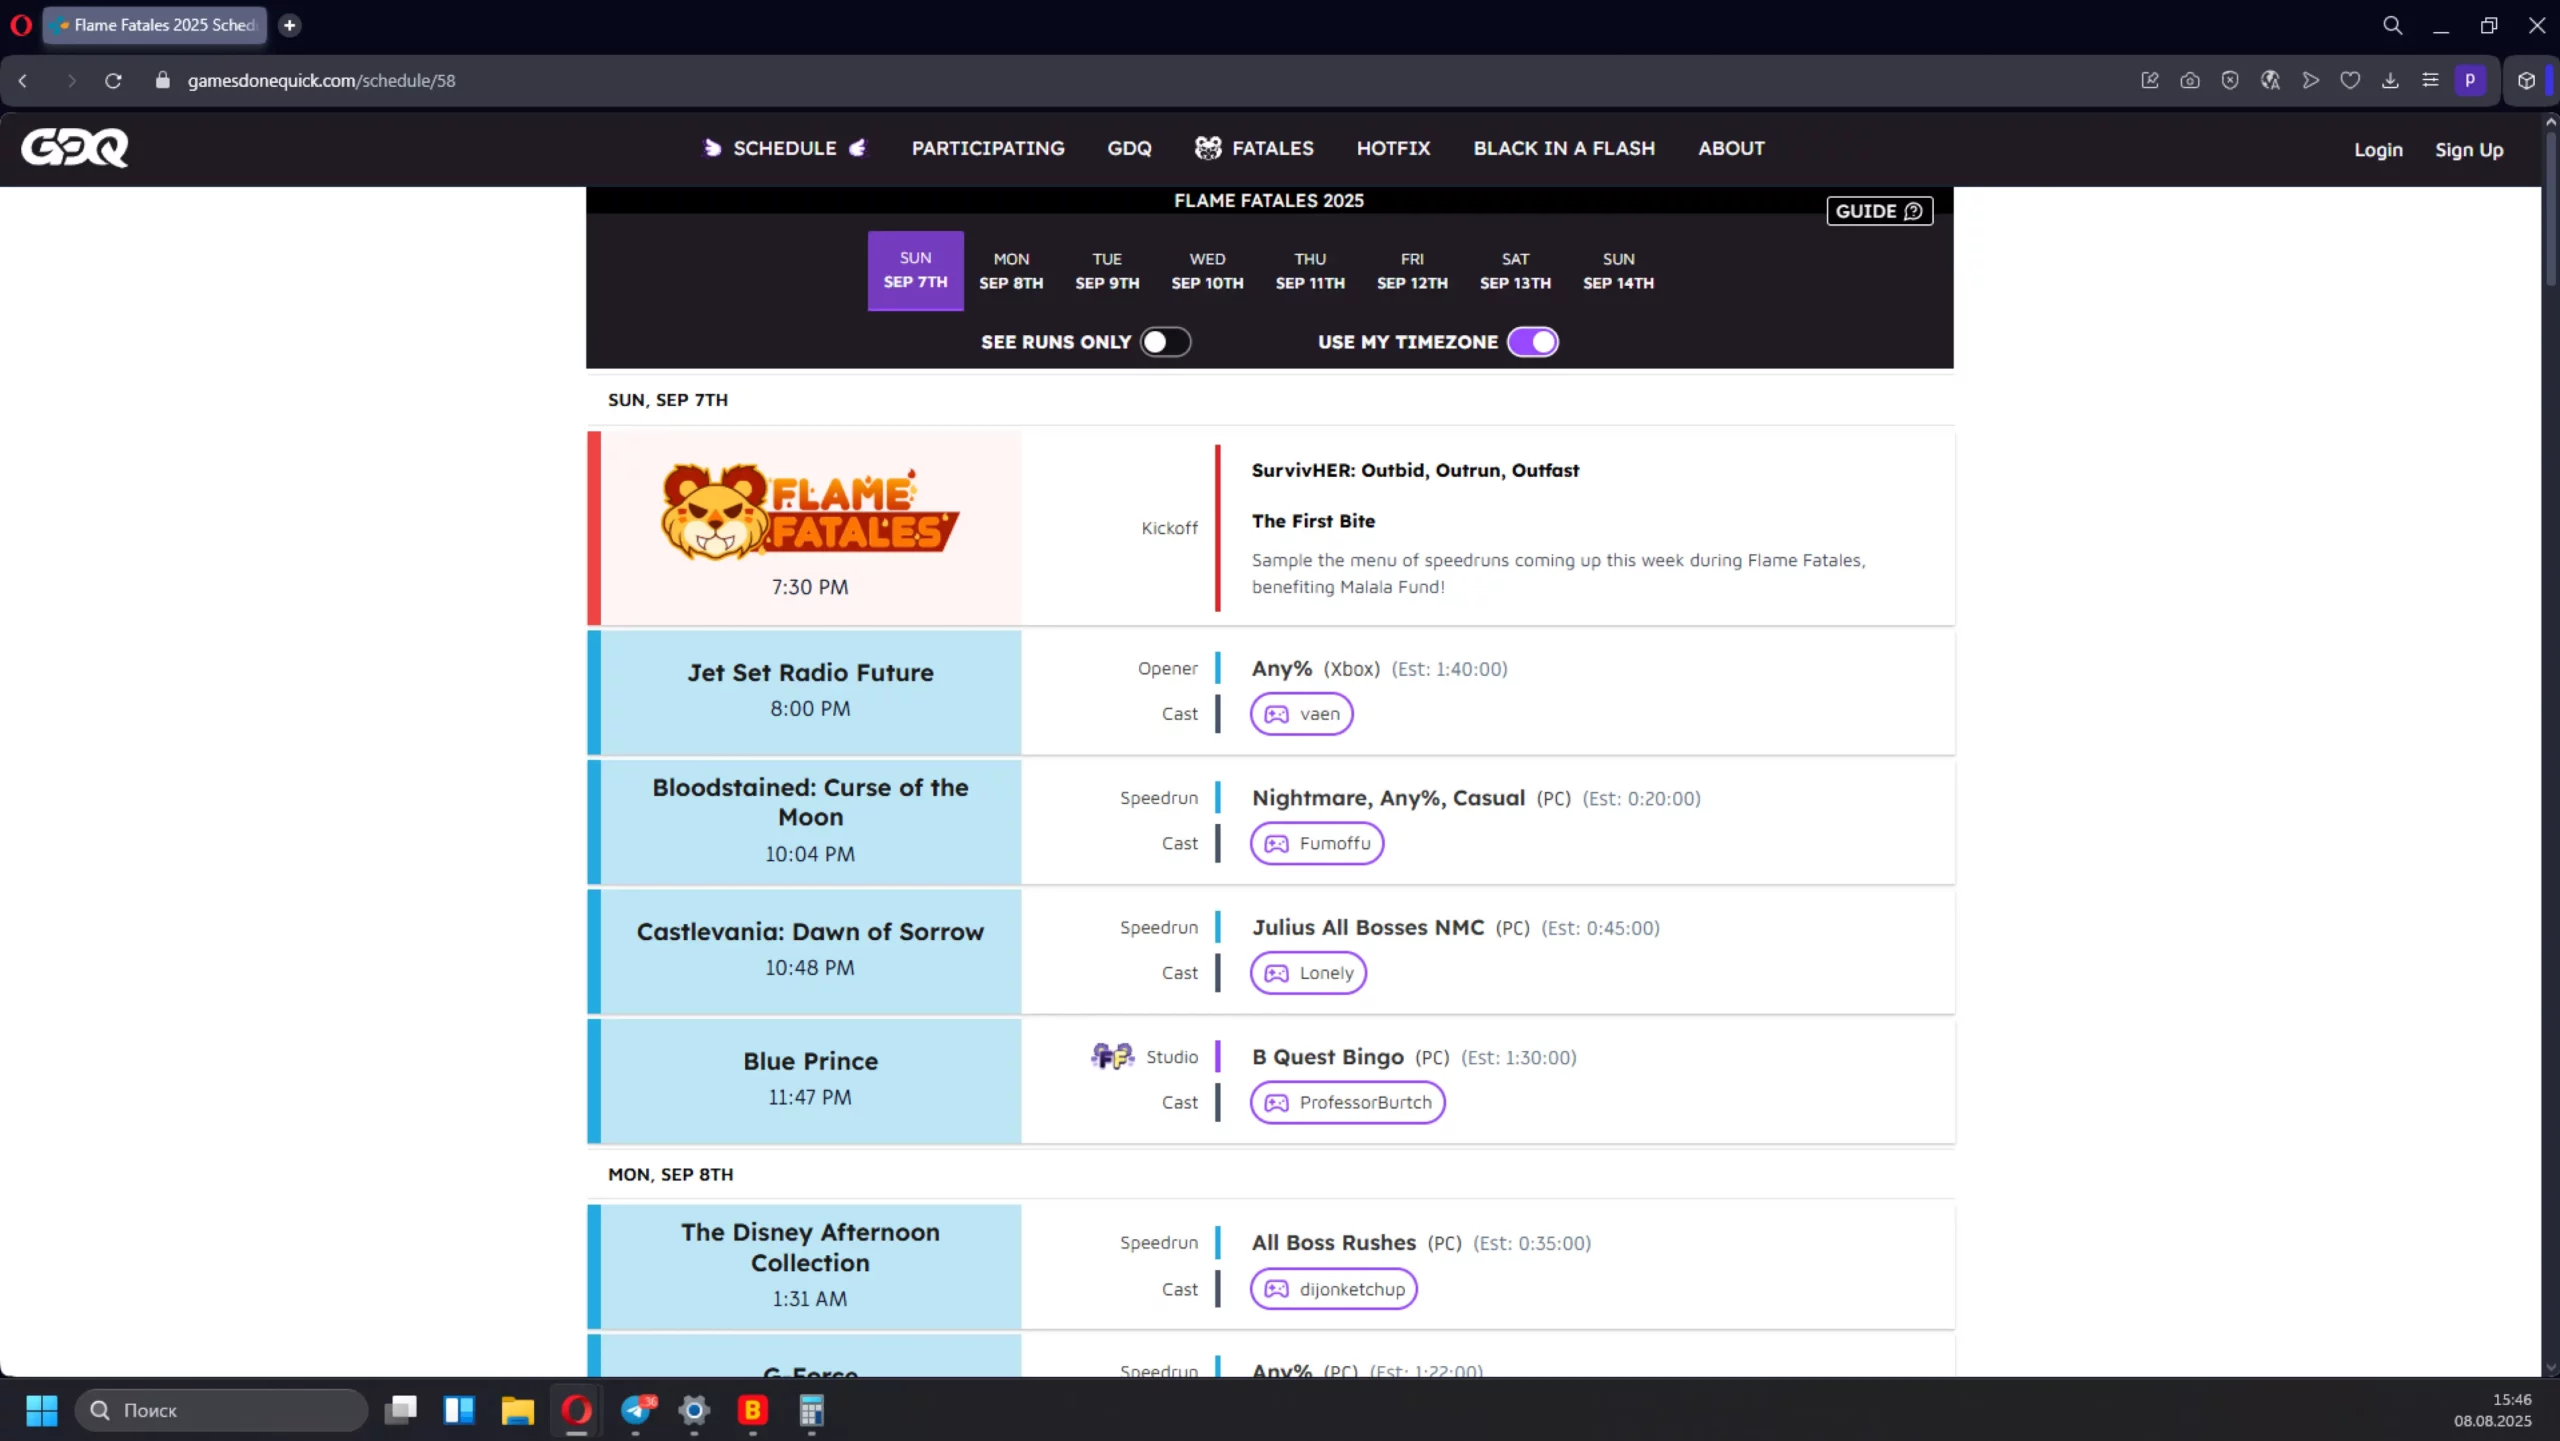The width and height of the screenshot is (2560, 1441).
Task: Open Opera downloads icon in toolbar
Action: pos(2390,81)
